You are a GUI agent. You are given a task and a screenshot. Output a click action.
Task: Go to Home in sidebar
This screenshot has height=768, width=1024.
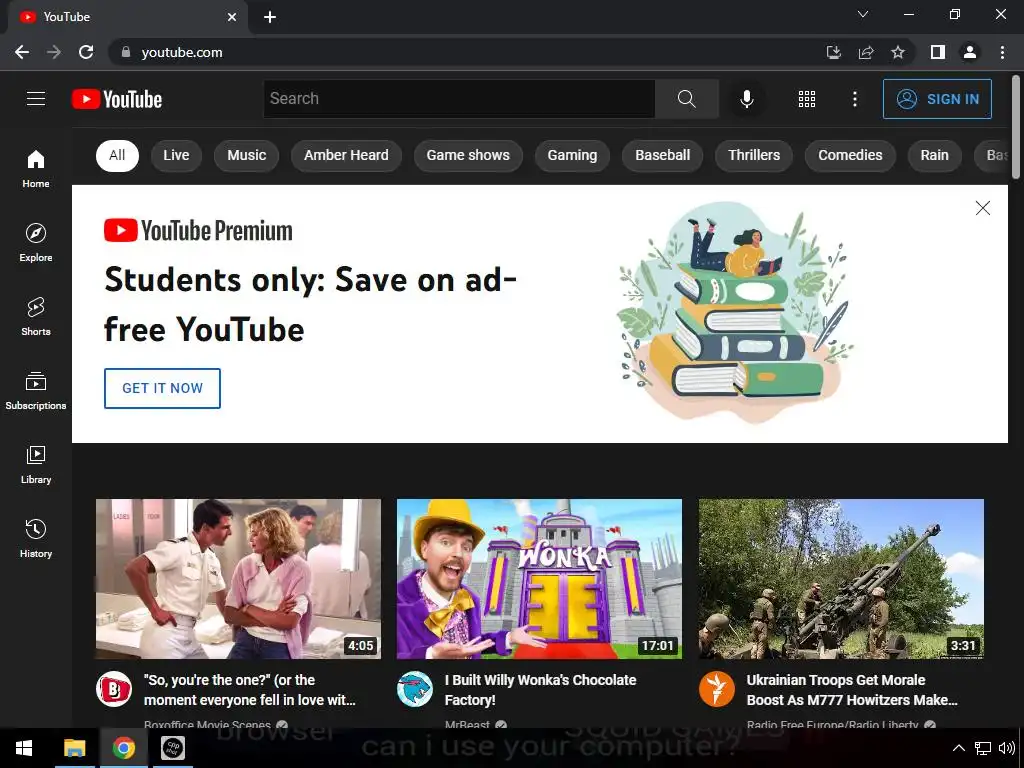coord(36,168)
